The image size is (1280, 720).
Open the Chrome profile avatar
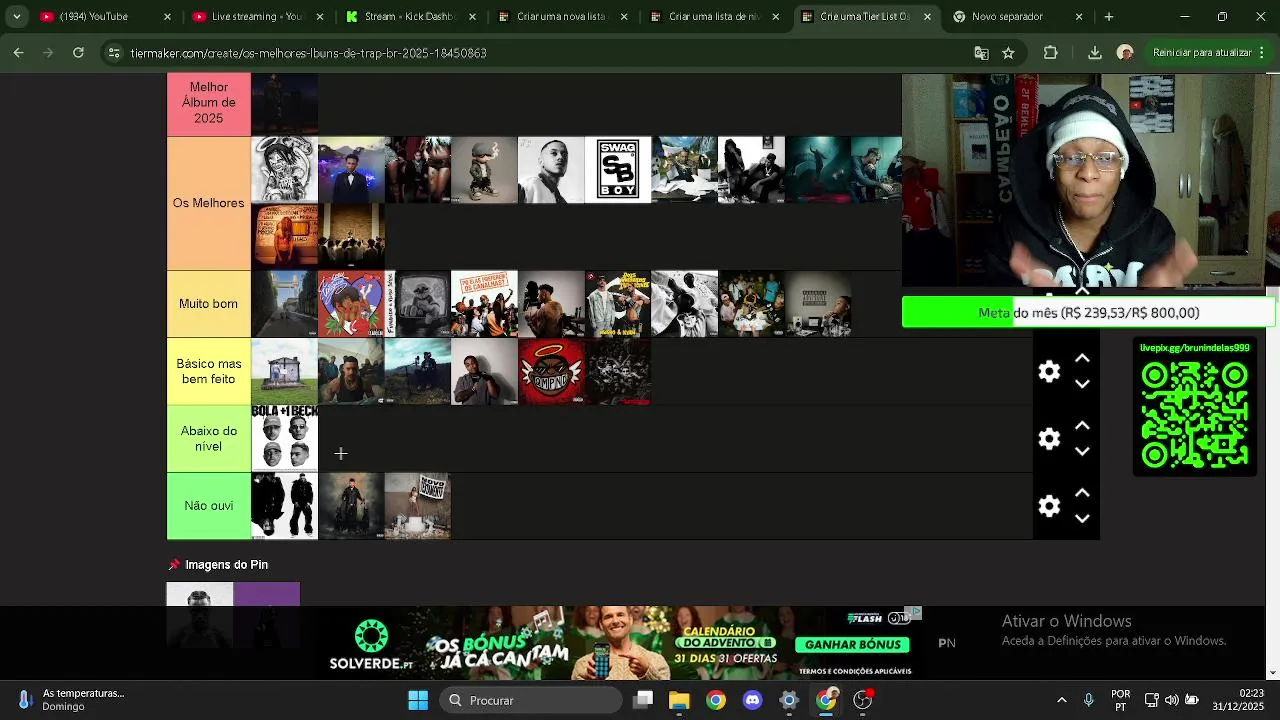tap(1125, 53)
